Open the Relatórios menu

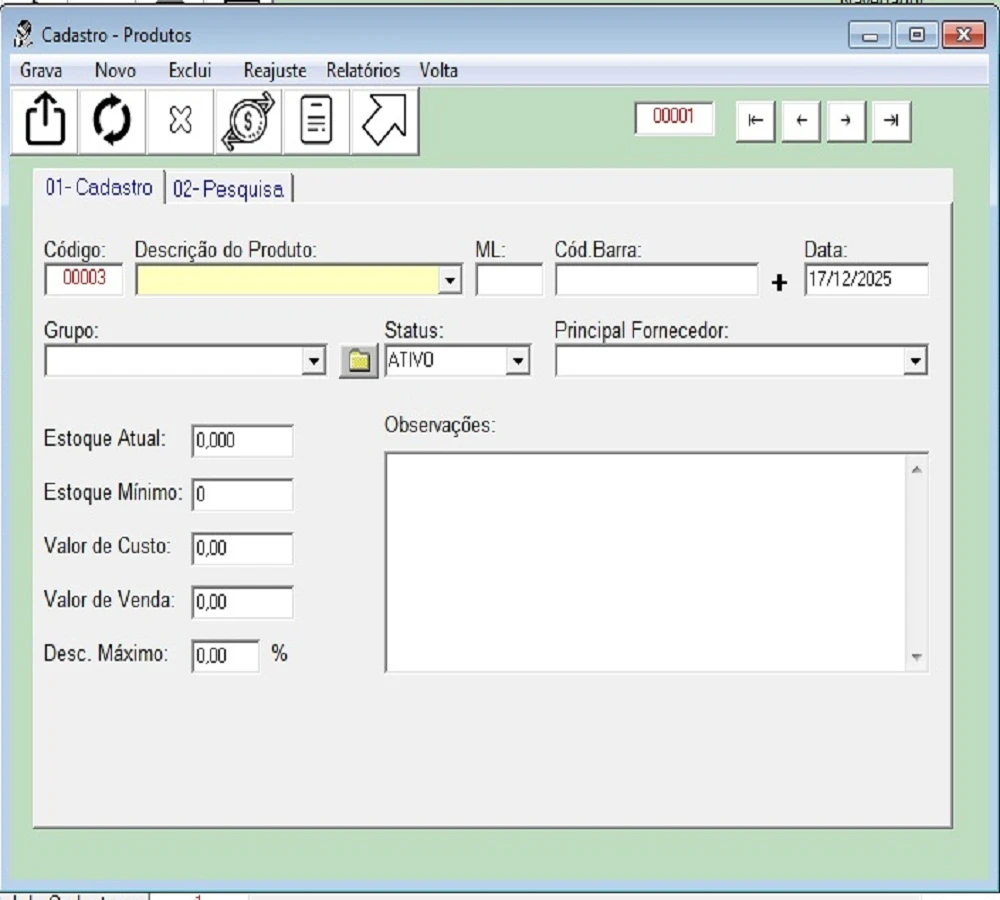362,71
